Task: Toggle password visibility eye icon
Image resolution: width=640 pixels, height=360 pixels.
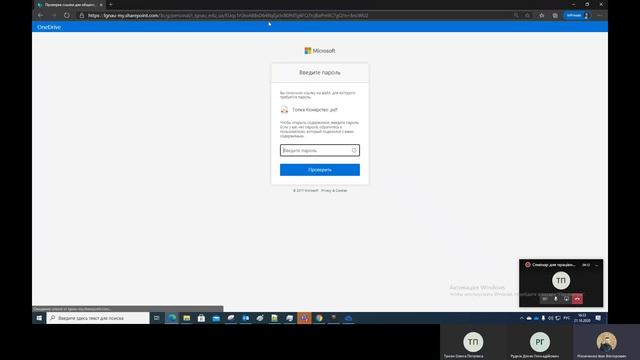Action: click(354, 151)
